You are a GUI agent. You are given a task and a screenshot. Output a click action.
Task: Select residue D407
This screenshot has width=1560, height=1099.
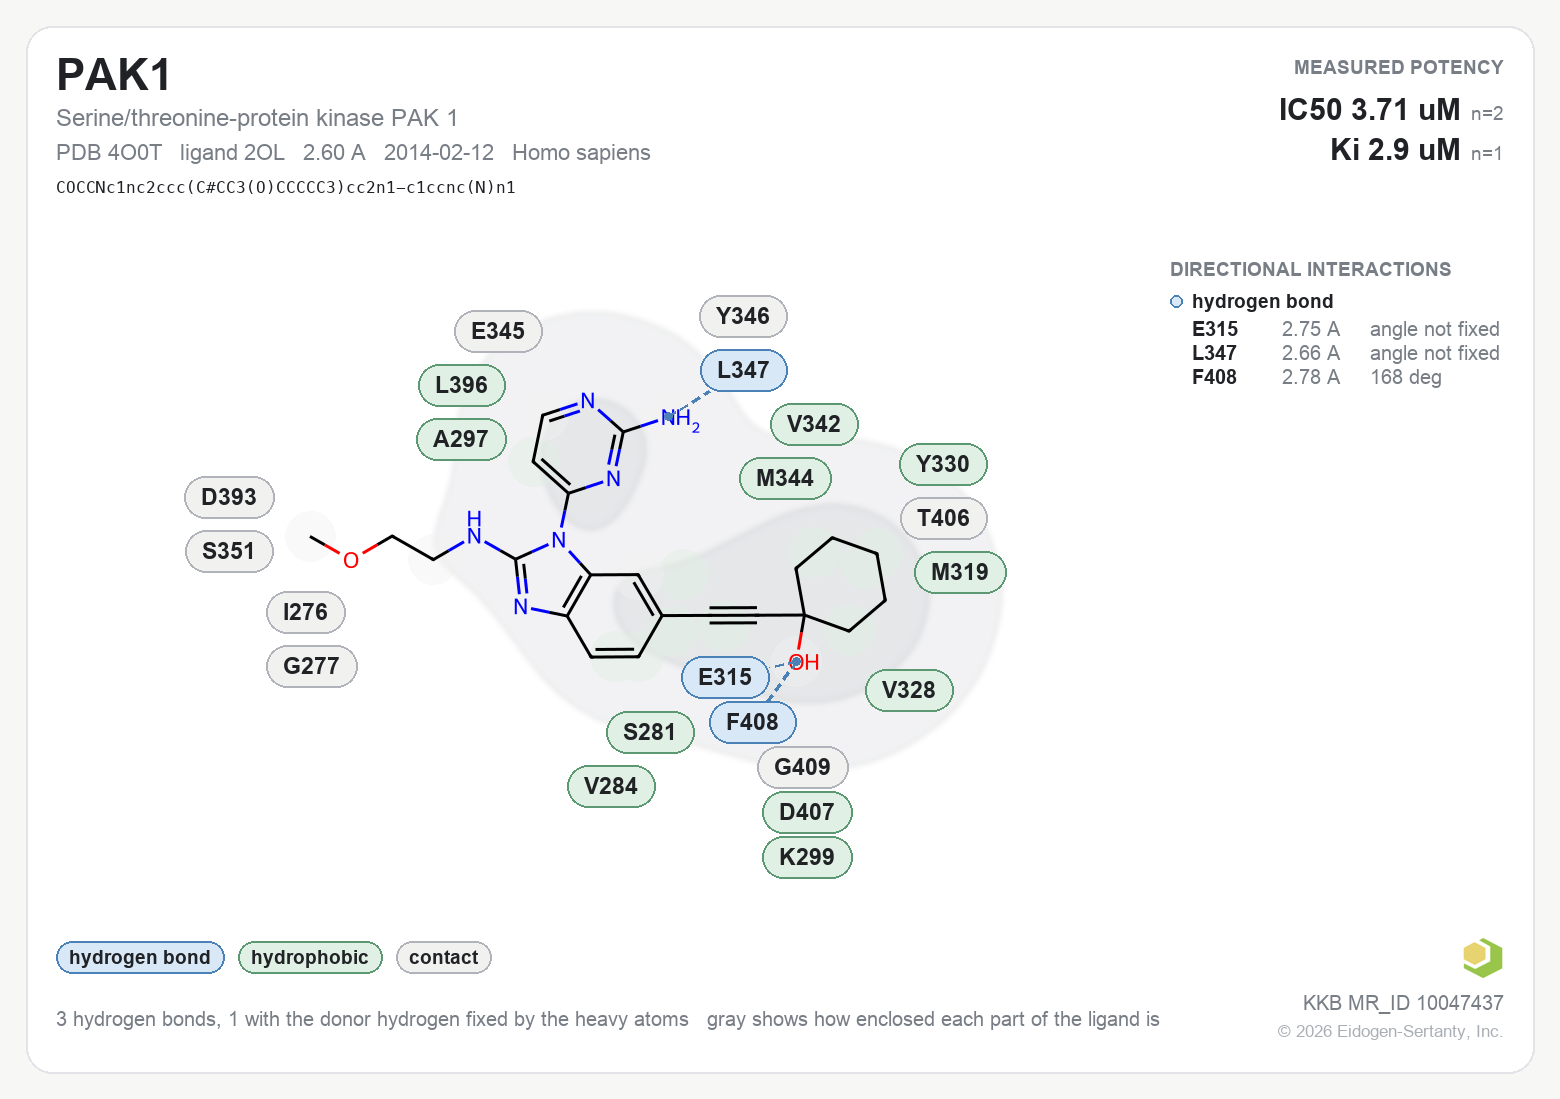[x=807, y=812]
